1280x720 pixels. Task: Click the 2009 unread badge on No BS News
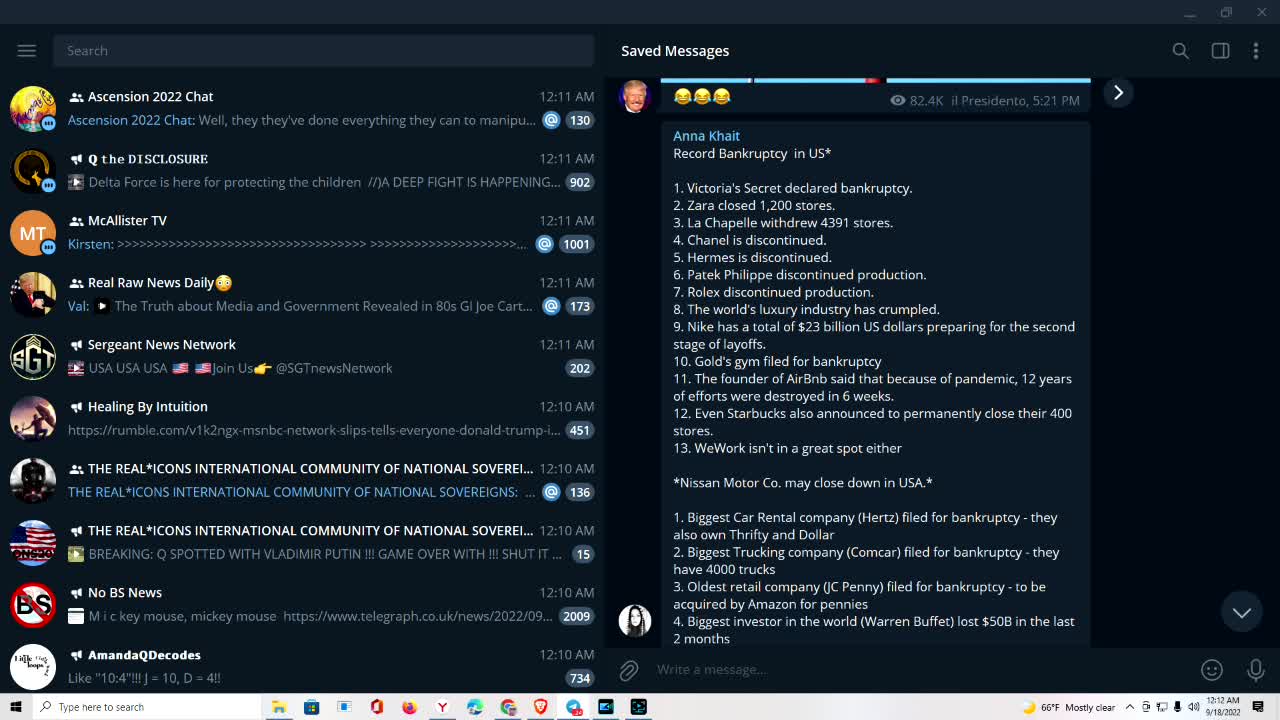click(577, 616)
